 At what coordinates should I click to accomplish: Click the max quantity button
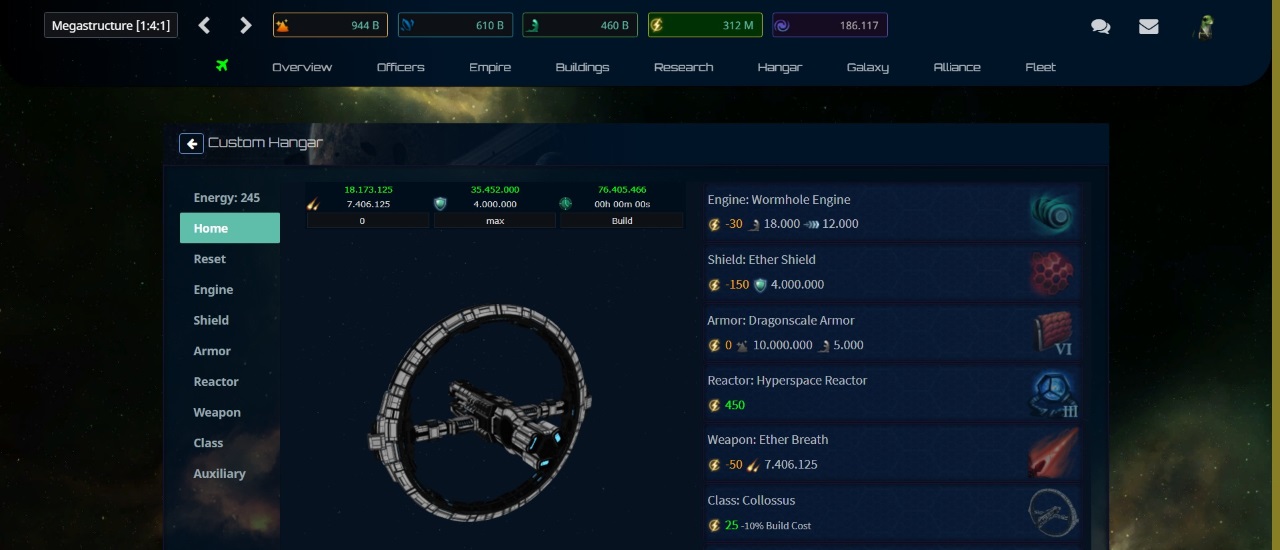tap(495, 220)
